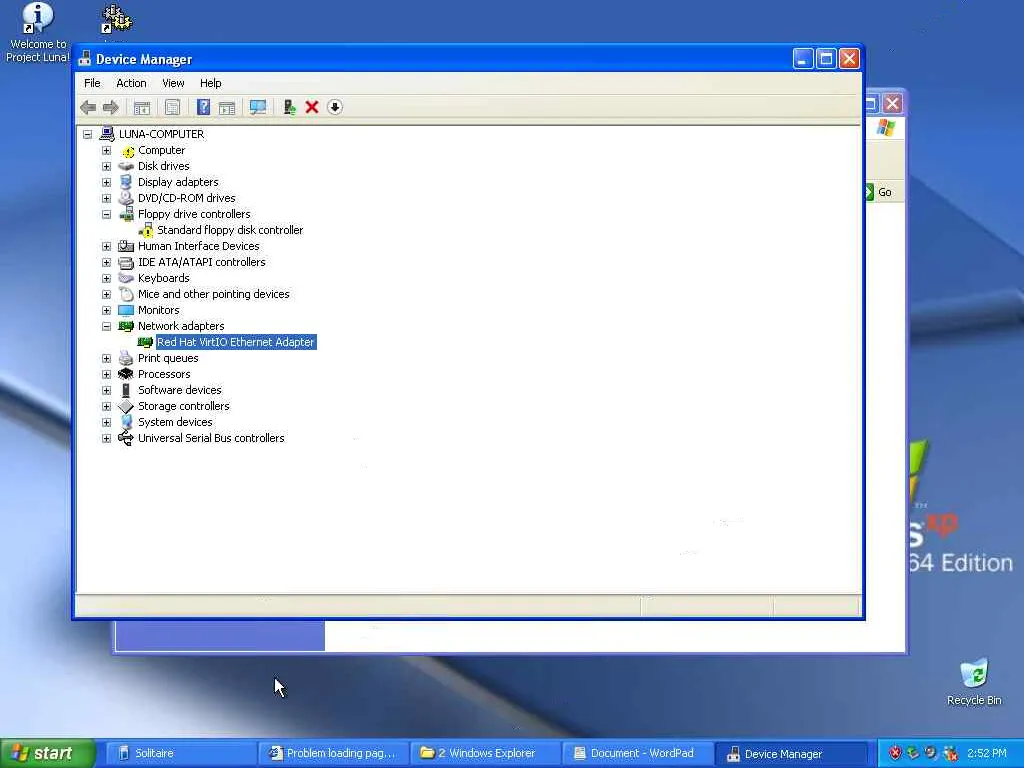Viewport: 1024px width, 768px height.
Task: Select the Floppy drive controllers label
Action: [x=194, y=214]
